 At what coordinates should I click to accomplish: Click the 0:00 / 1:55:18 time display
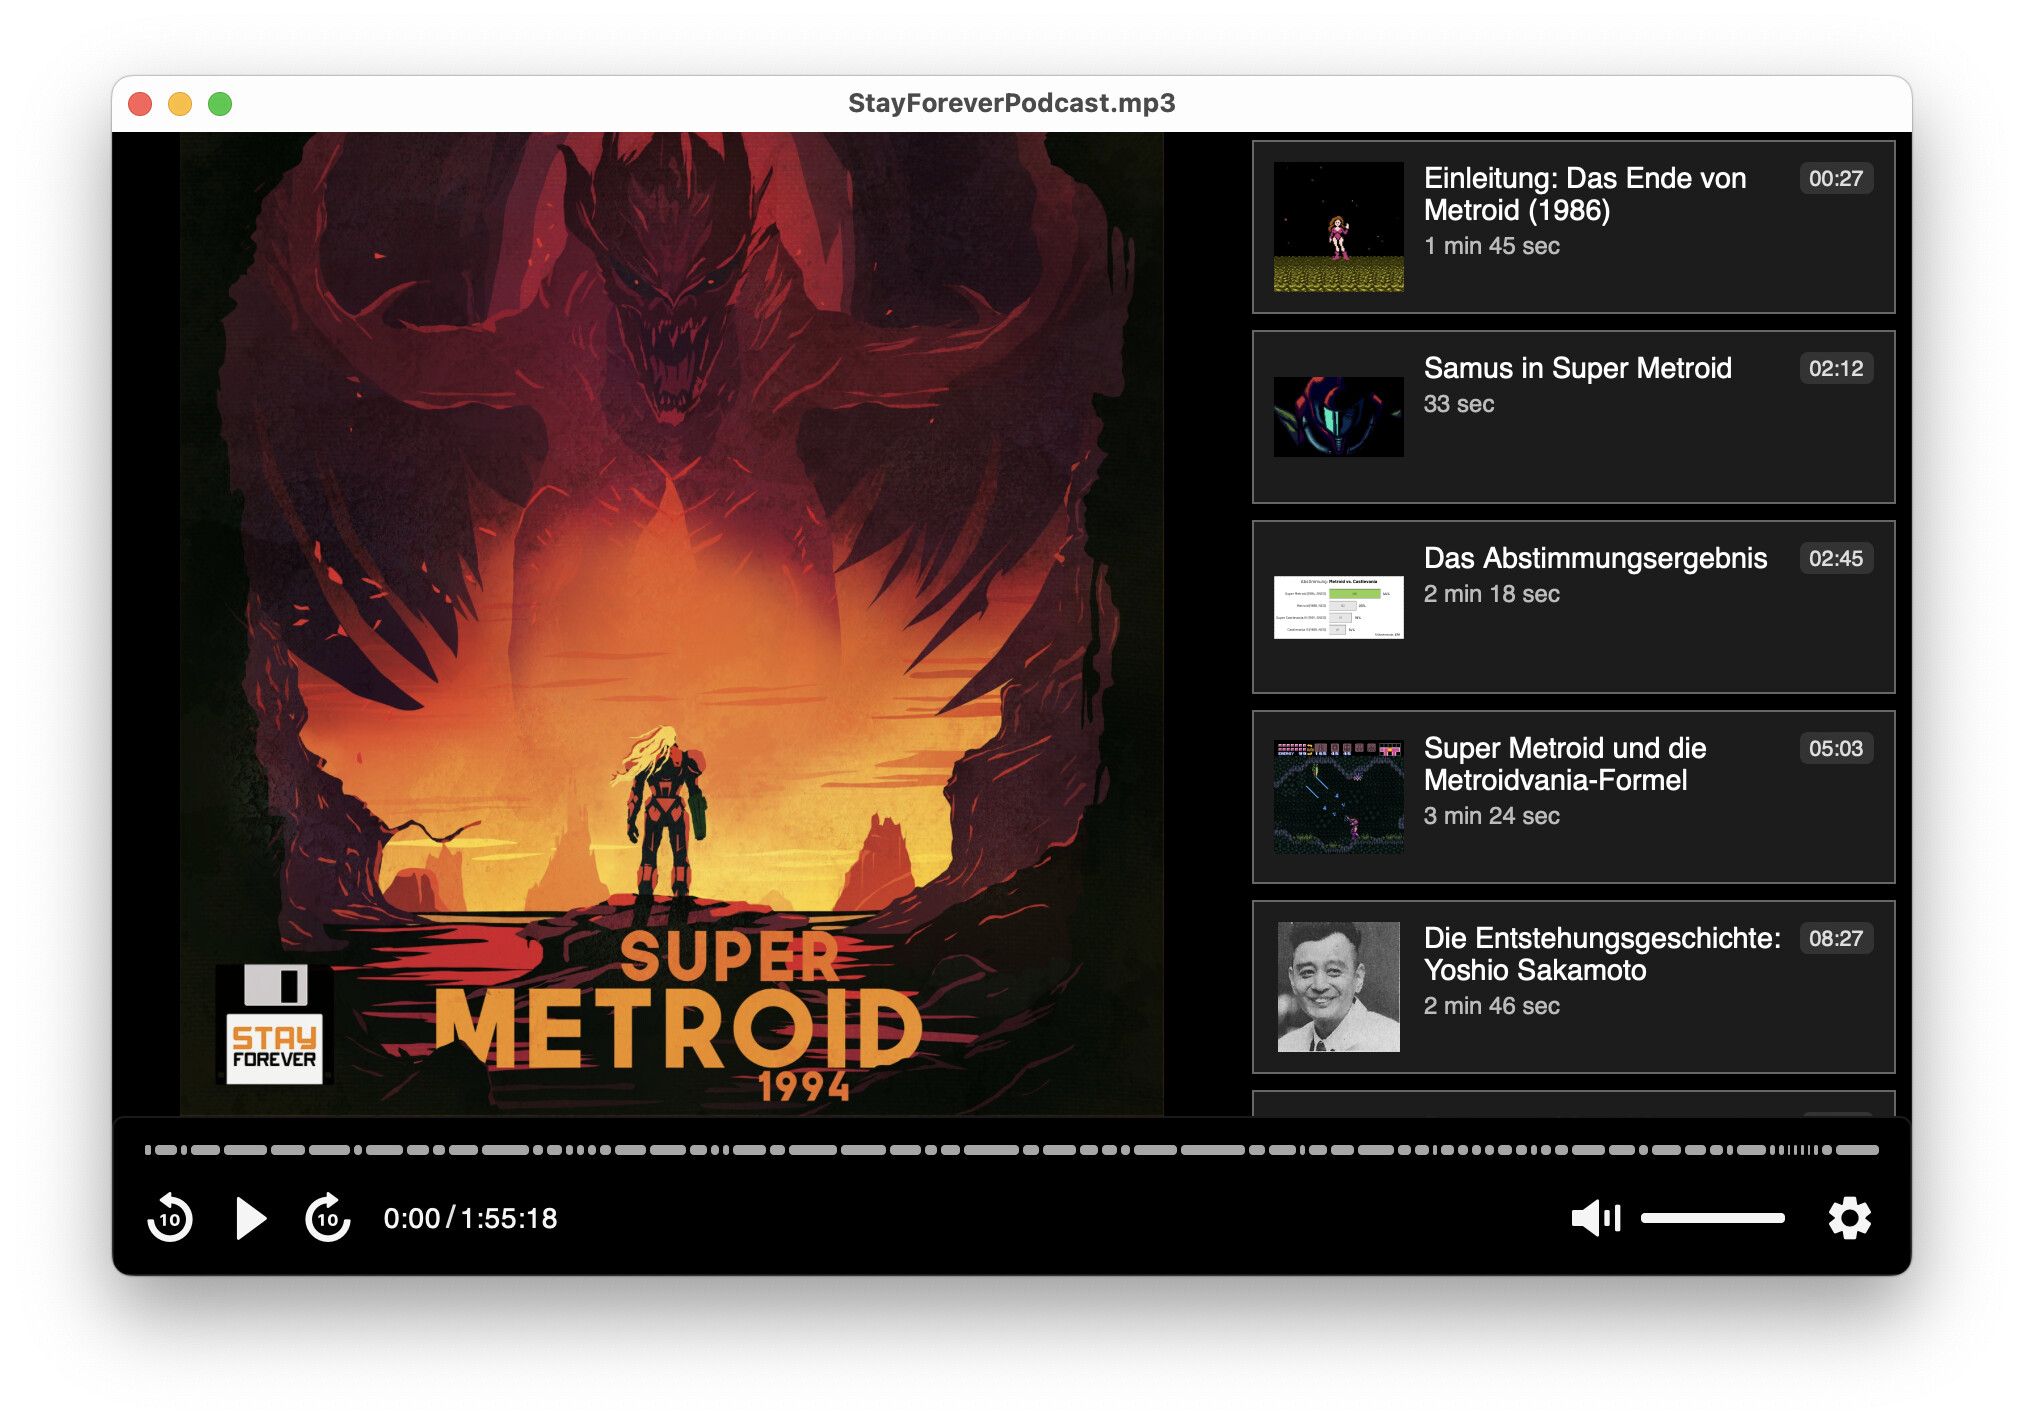click(x=470, y=1218)
